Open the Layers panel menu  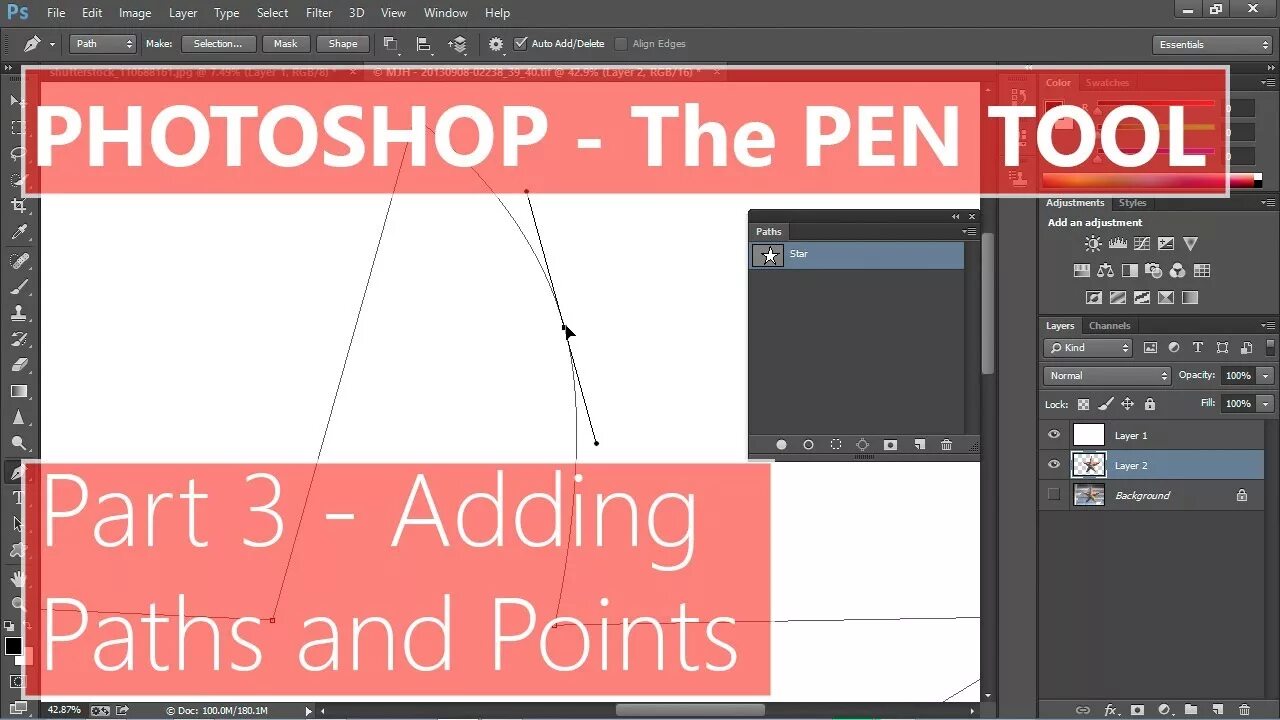pos(1268,326)
